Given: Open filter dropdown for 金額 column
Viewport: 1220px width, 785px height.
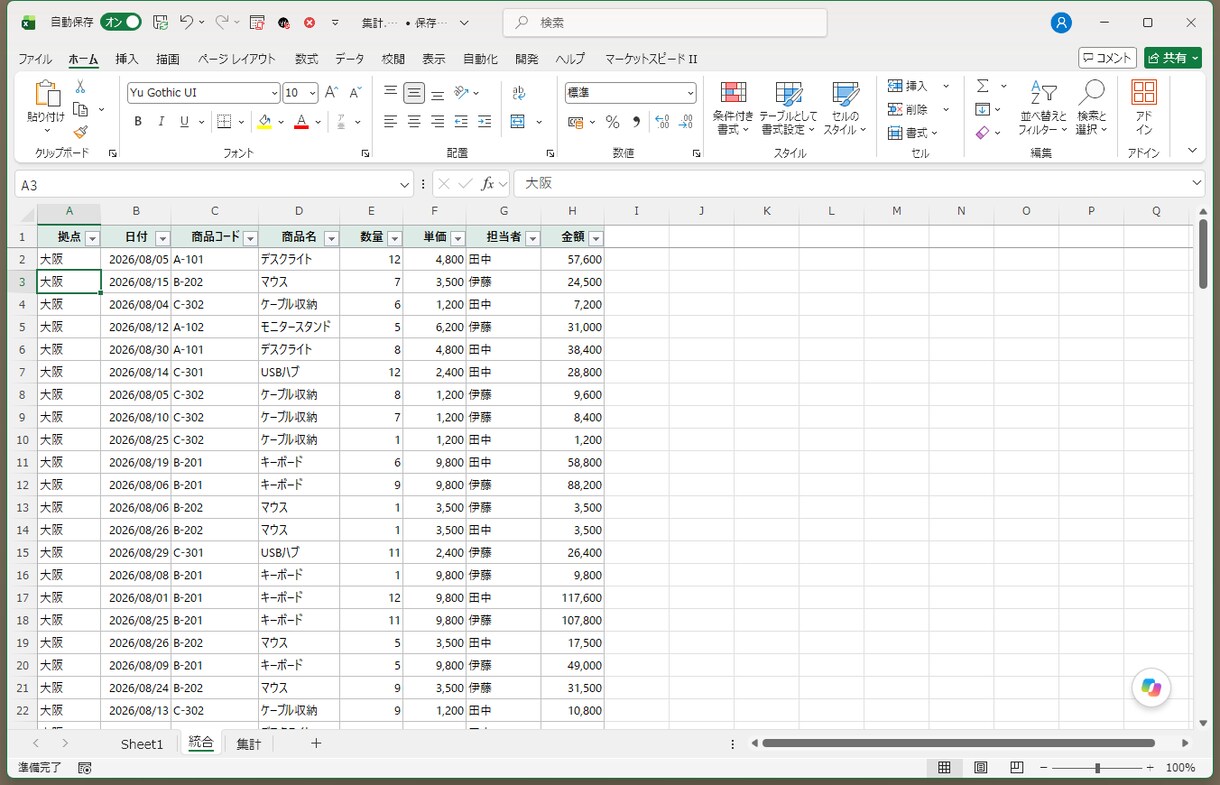Looking at the screenshot, I should pyautogui.click(x=596, y=238).
